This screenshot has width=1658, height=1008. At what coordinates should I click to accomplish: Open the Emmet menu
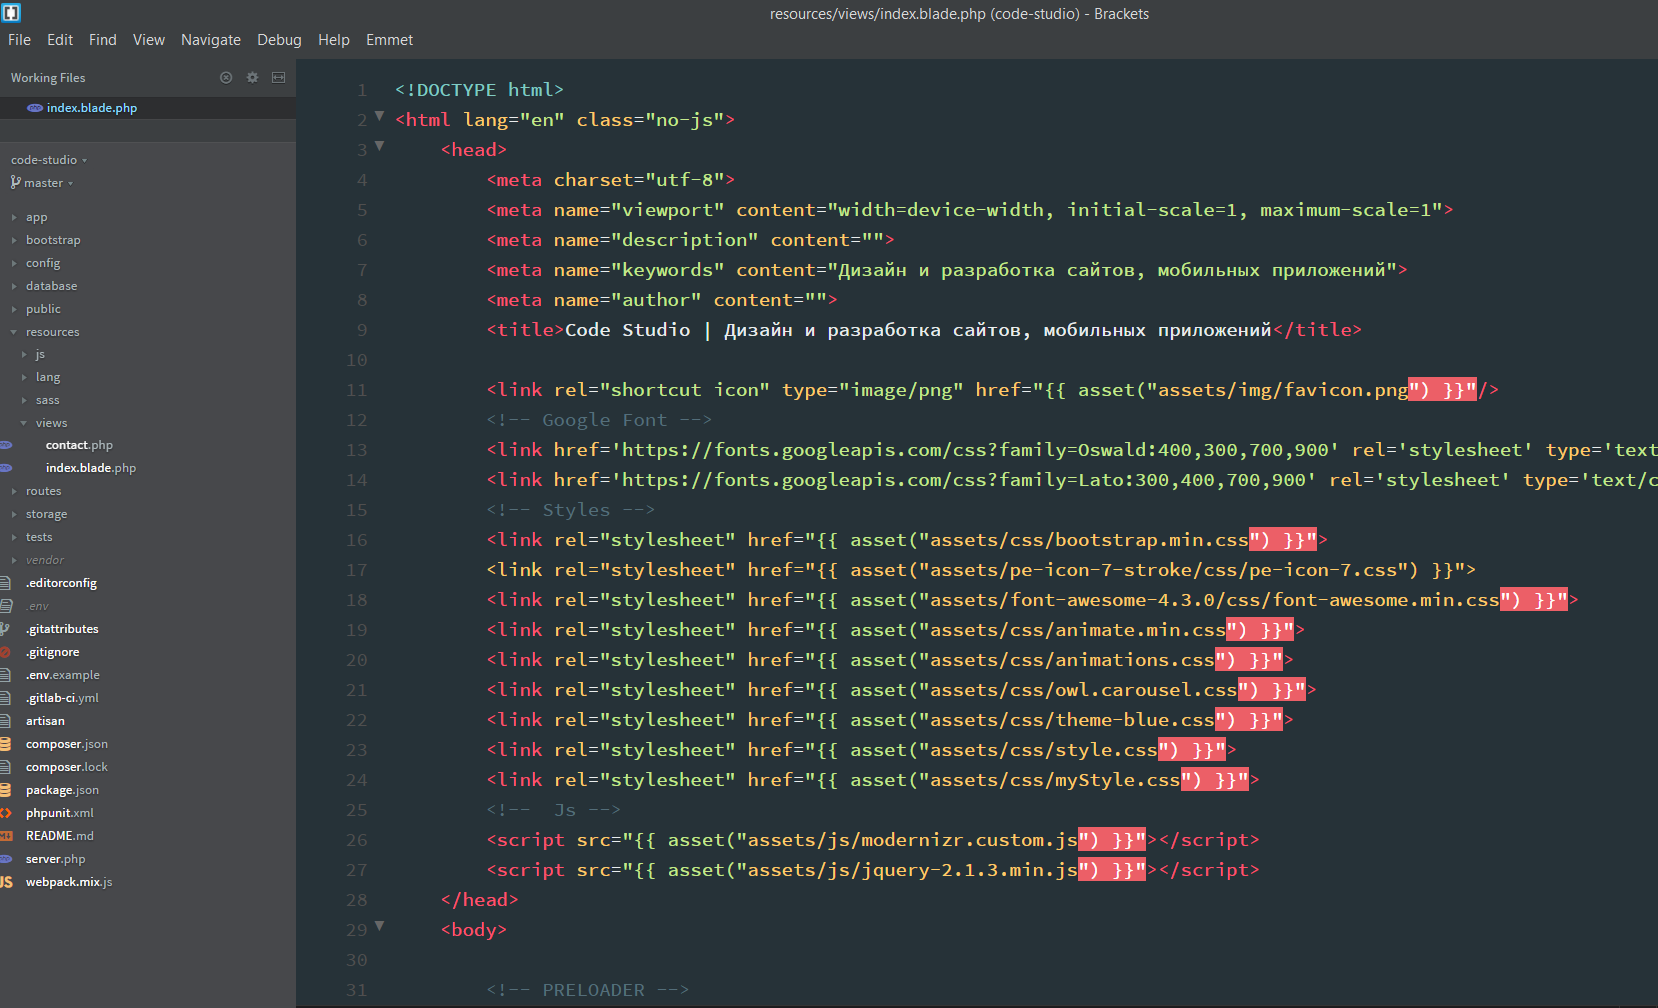pyautogui.click(x=389, y=40)
